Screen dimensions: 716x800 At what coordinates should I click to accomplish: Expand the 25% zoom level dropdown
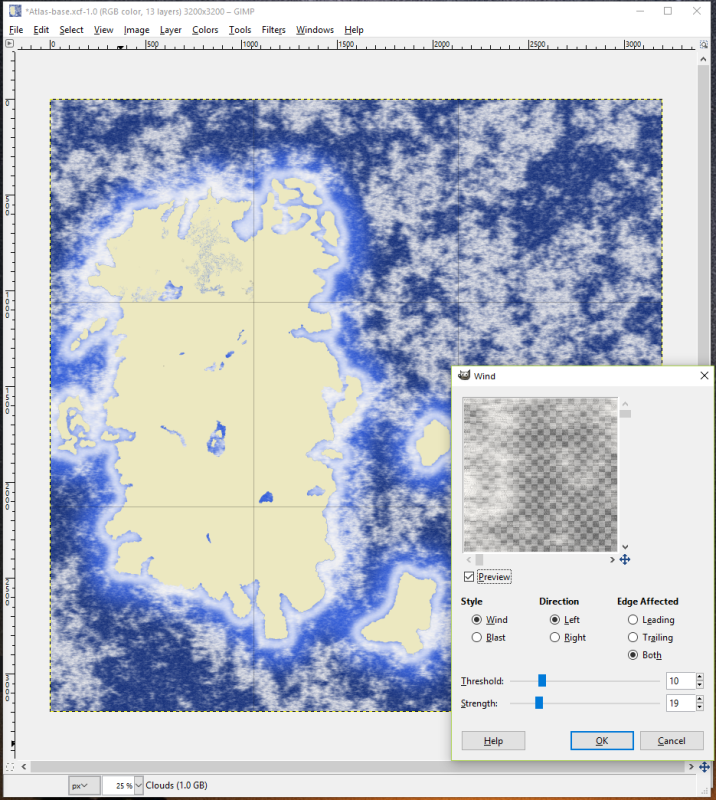tap(138, 786)
